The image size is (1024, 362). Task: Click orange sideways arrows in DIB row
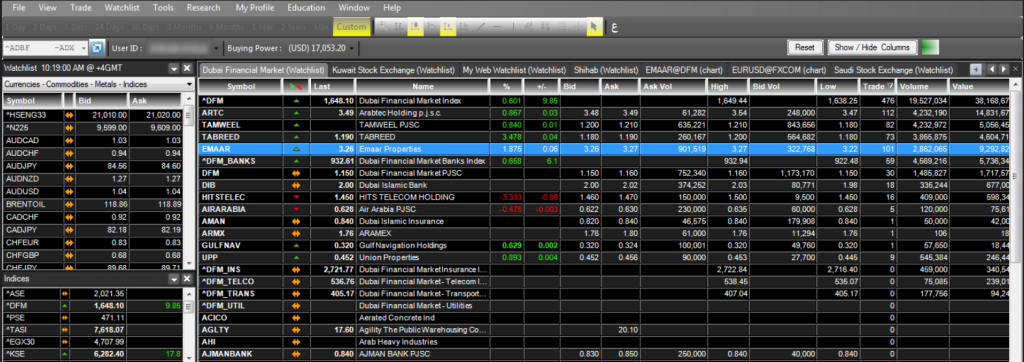[296, 185]
